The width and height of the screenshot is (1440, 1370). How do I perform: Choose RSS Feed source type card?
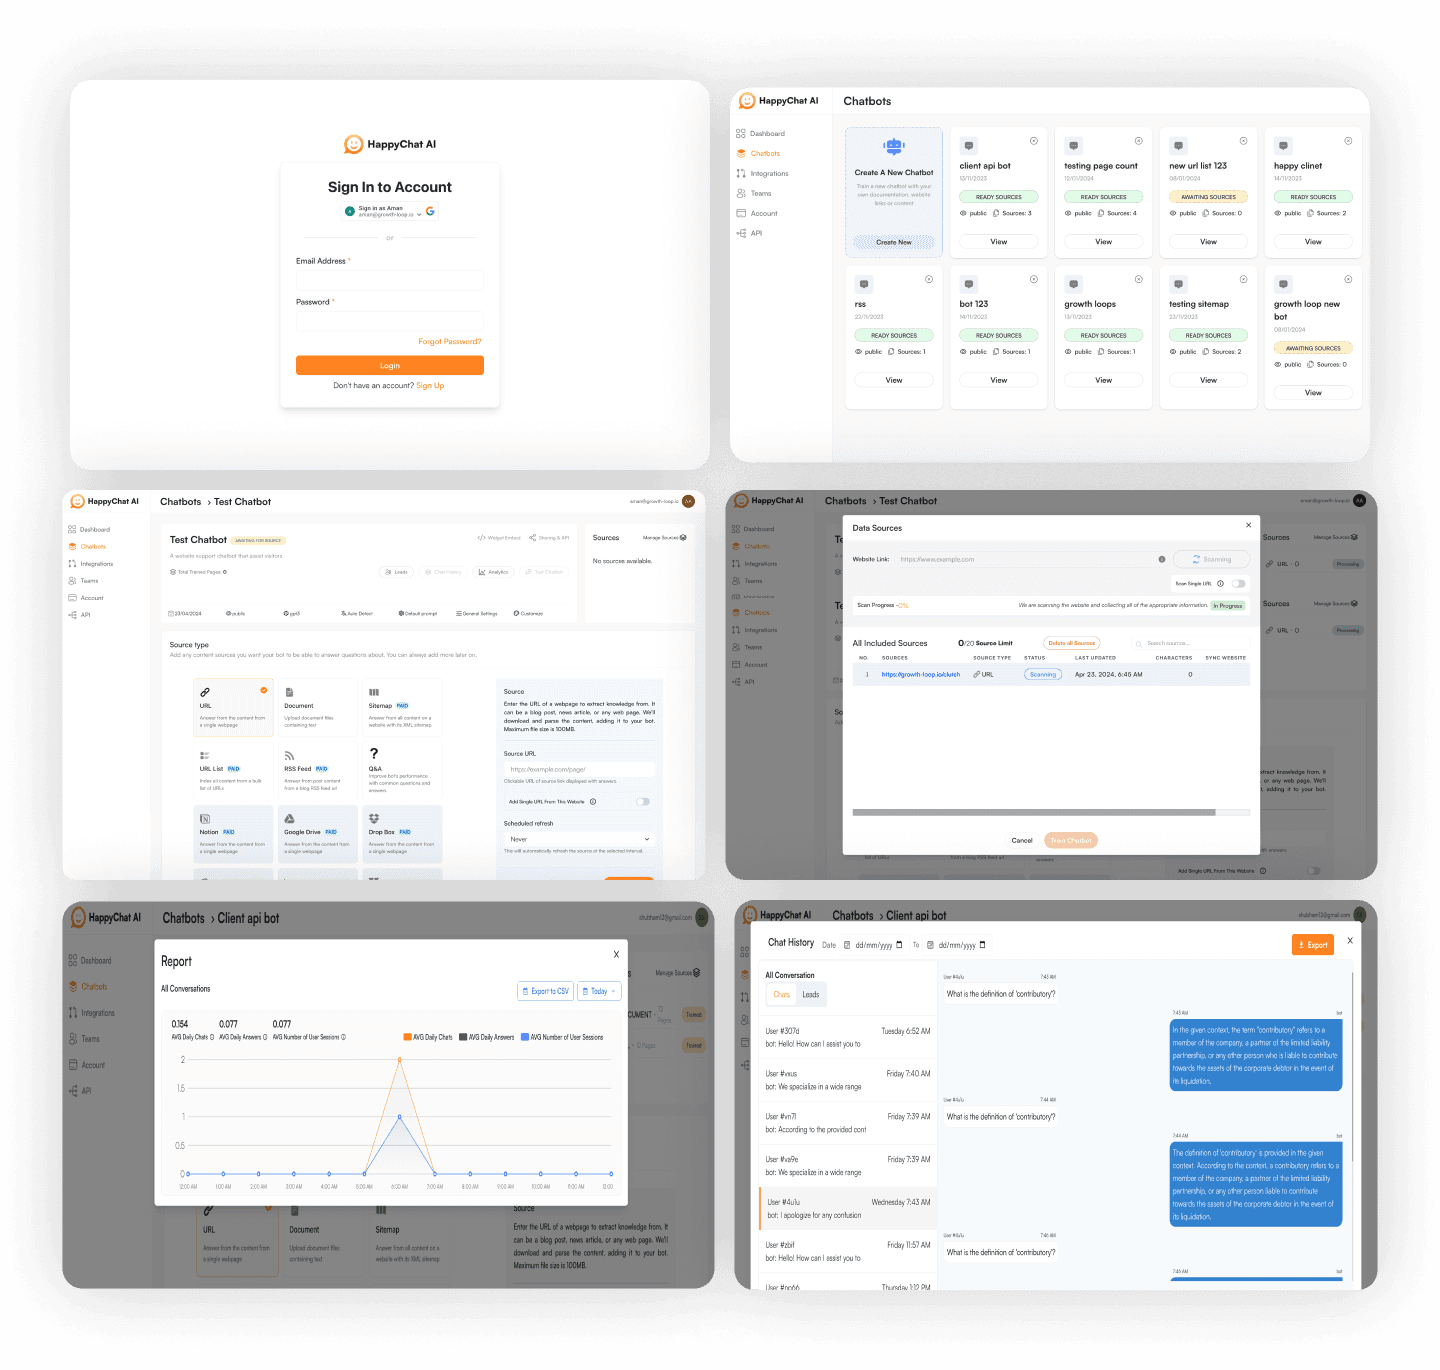click(318, 770)
